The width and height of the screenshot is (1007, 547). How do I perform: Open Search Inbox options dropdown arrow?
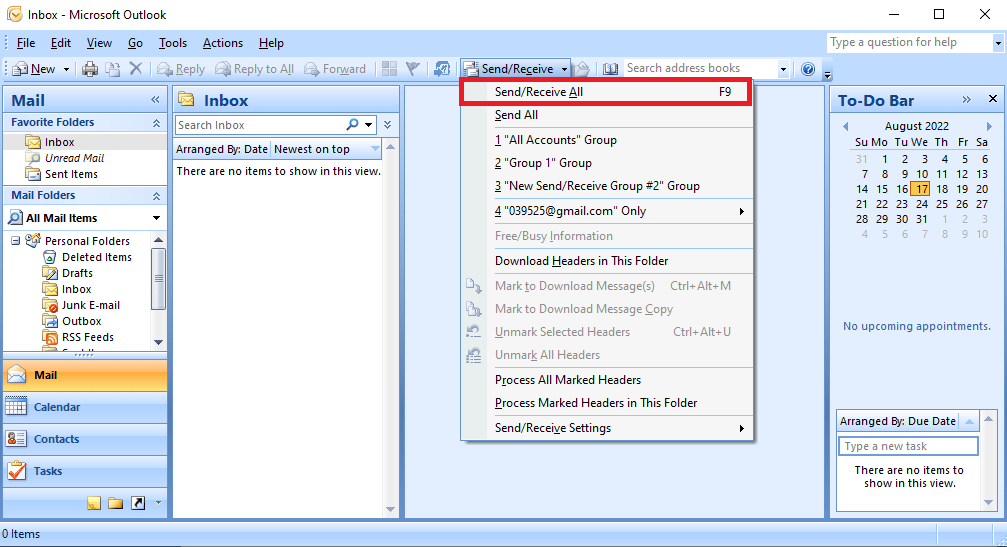click(369, 125)
